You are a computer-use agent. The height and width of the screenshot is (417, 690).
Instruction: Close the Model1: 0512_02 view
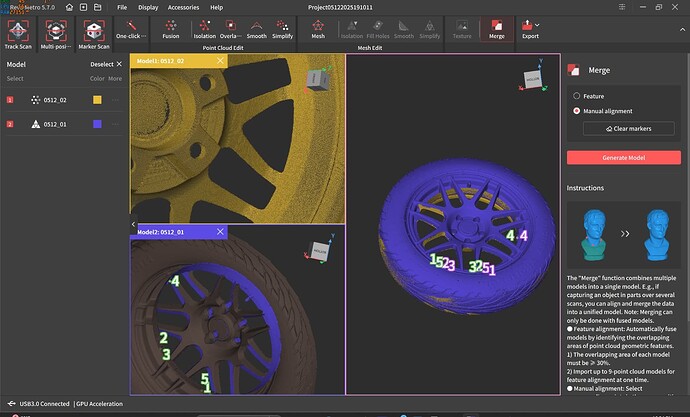(x=220, y=61)
